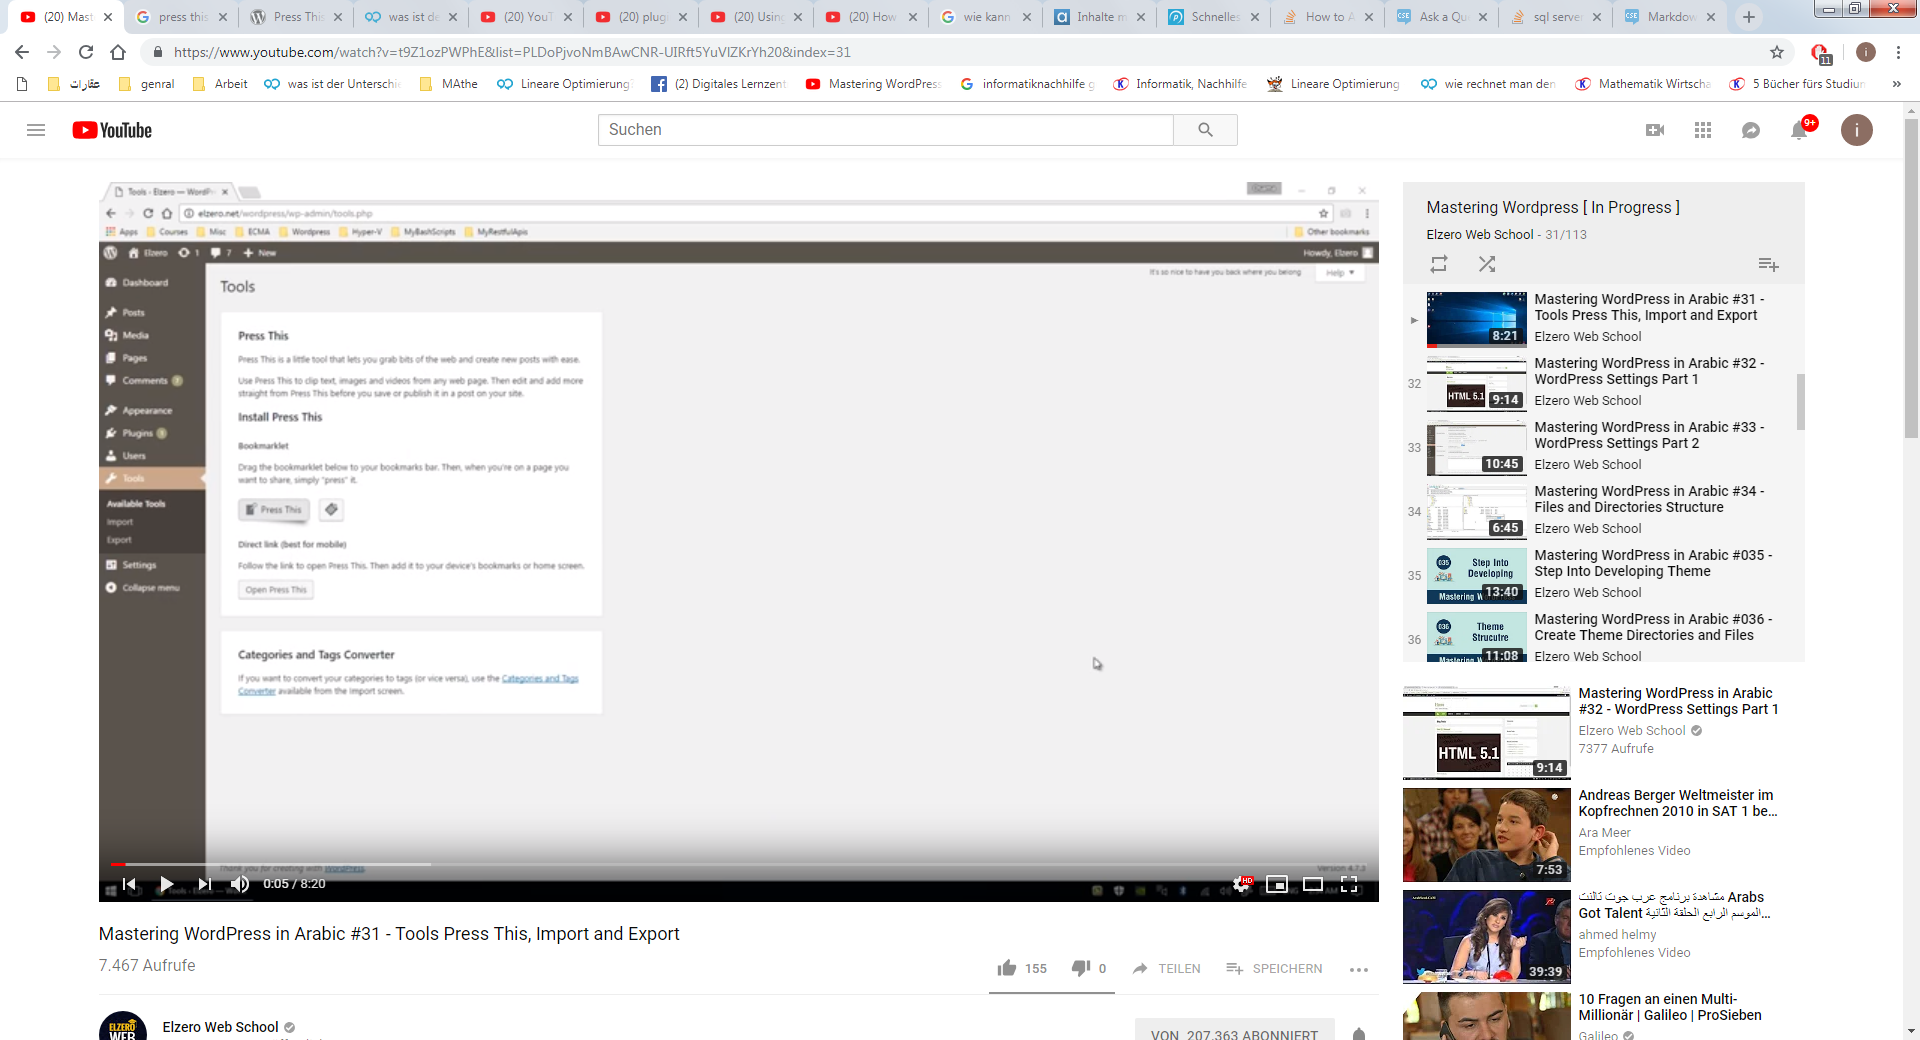
Task: Open the Chrome profile avatar in toolbar
Action: click(x=1865, y=52)
